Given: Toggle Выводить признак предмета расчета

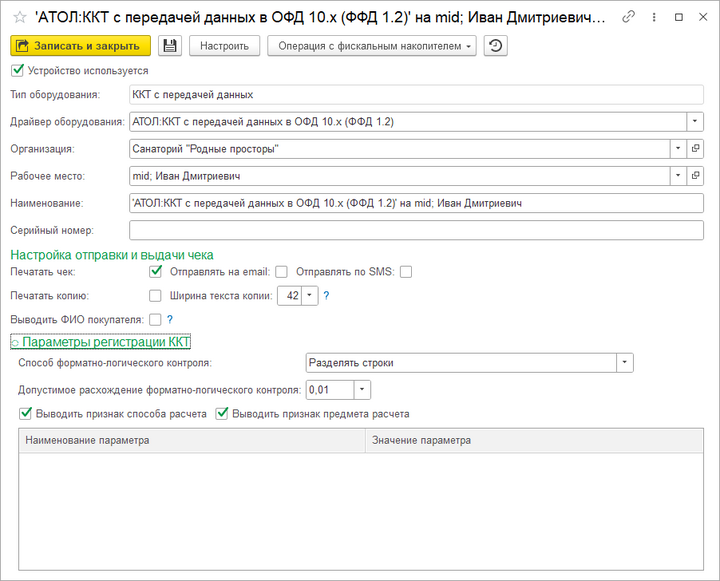Looking at the screenshot, I should [x=222, y=413].
